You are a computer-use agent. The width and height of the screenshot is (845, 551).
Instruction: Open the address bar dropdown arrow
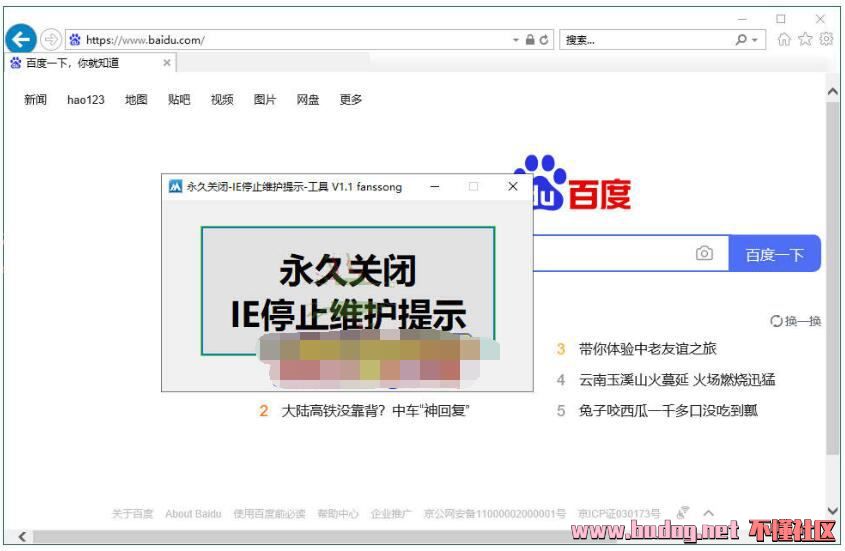[516, 40]
